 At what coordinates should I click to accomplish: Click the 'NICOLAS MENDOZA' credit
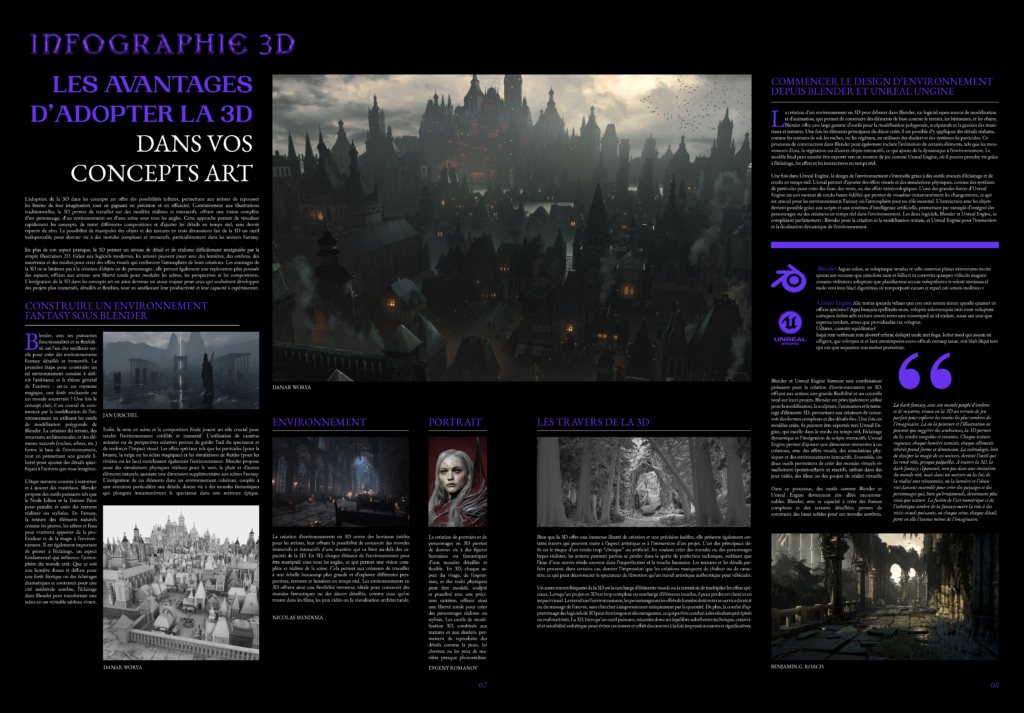[298, 617]
